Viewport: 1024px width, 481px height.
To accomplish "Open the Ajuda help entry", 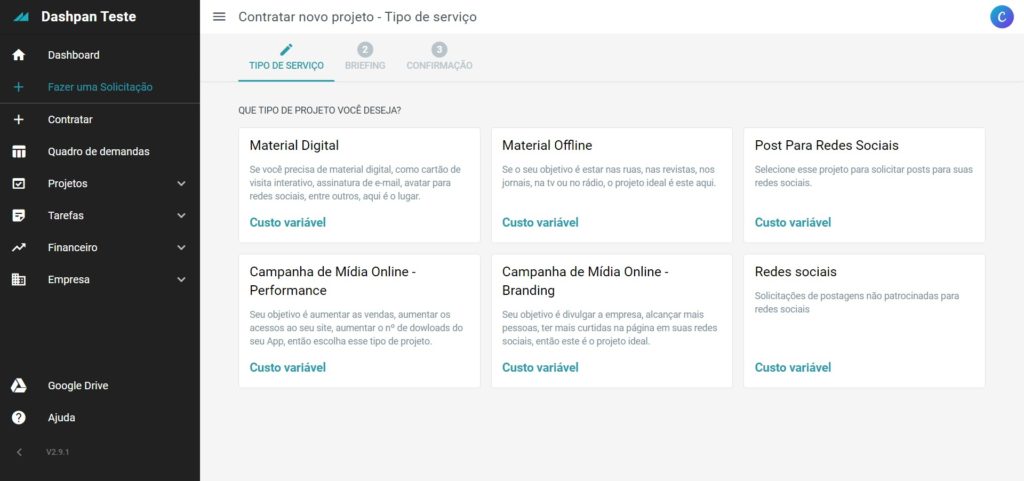I will click(x=100, y=418).
